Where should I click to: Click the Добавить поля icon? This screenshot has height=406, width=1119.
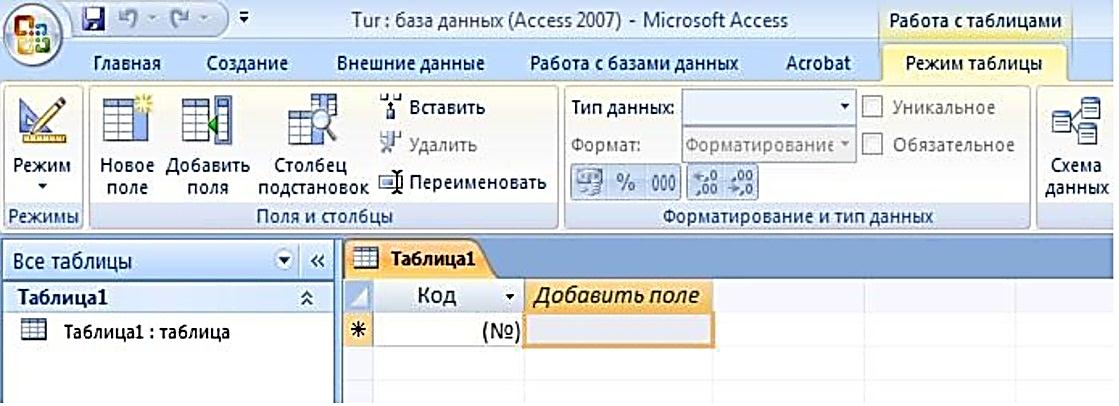click(207, 118)
